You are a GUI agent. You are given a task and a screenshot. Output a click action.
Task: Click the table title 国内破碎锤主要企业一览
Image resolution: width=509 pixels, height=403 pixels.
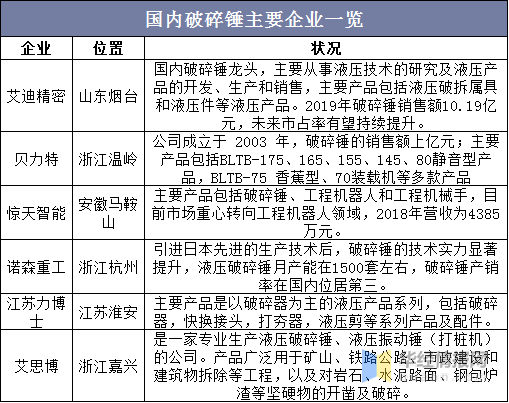click(254, 19)
